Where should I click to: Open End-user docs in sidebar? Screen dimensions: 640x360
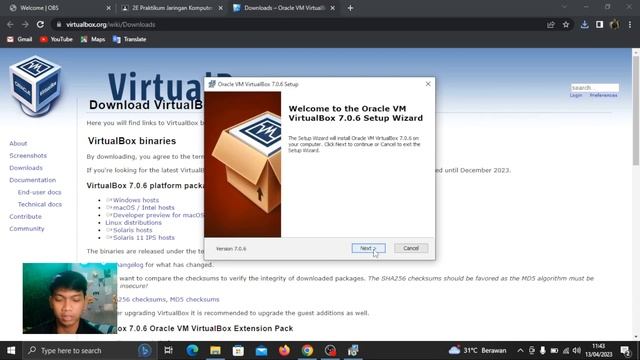tap(39, 192)
